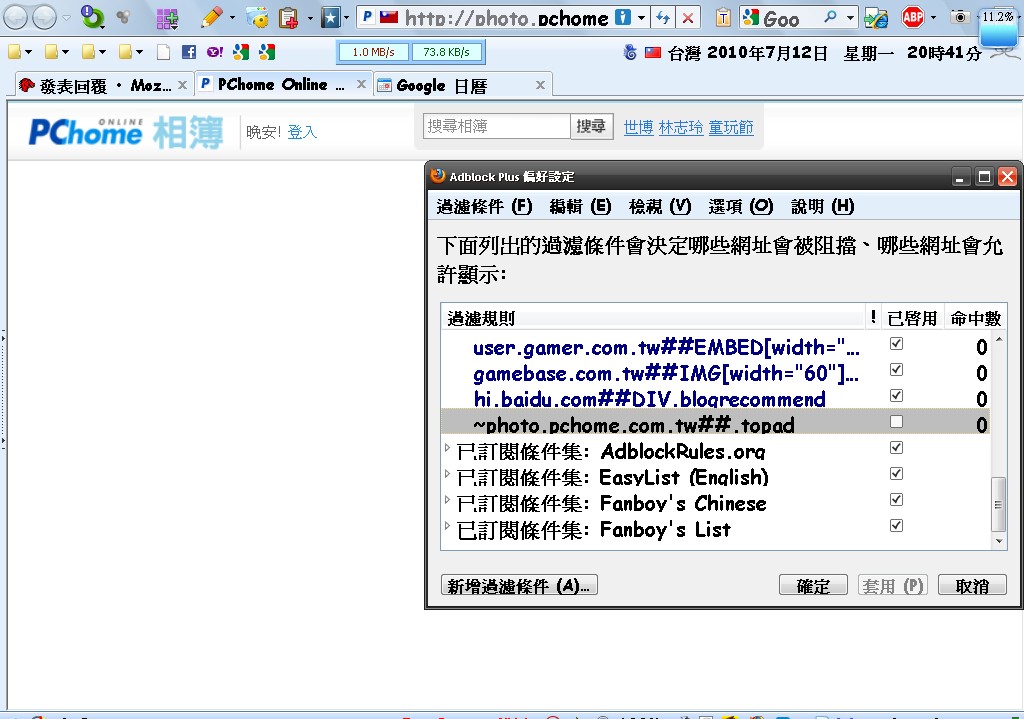Enable the ~photo.pchome.com.tw##.topad filter checkbox
The width and height of the screenshot is (1024, 719).
click(896, 422)
